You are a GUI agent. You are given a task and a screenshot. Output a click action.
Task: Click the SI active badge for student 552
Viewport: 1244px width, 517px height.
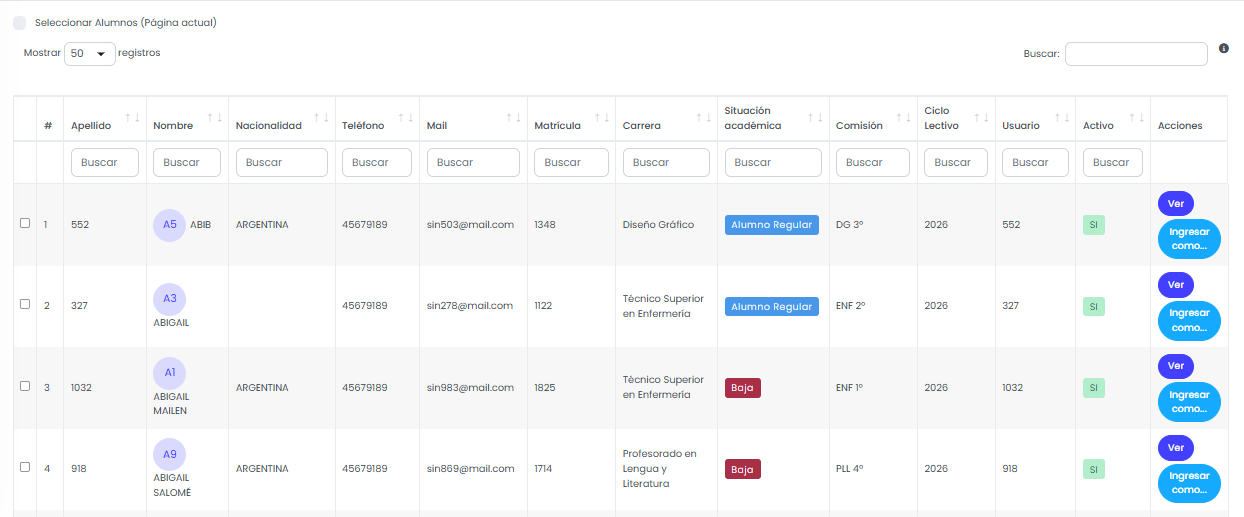tap(1094, 225)
